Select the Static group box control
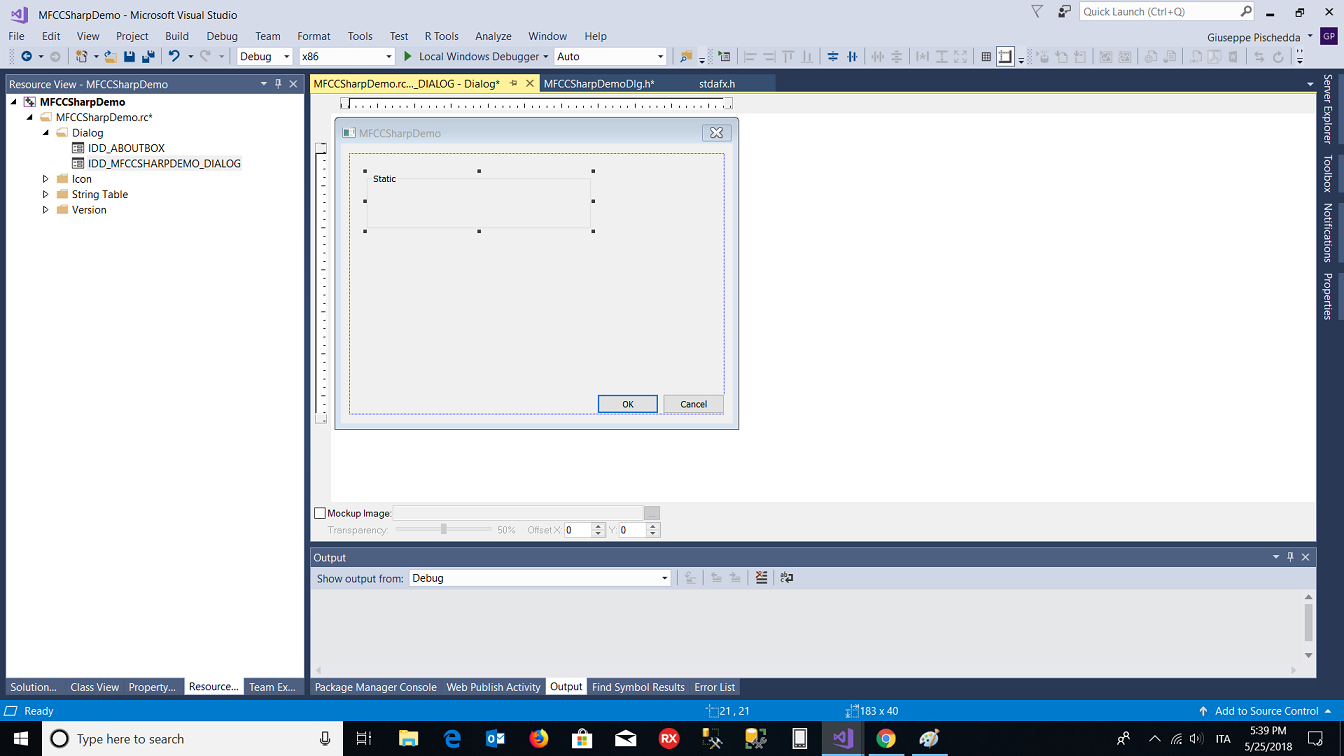Screen dimensions: 1344x756 pyautogui.click(x=479, y=202)
